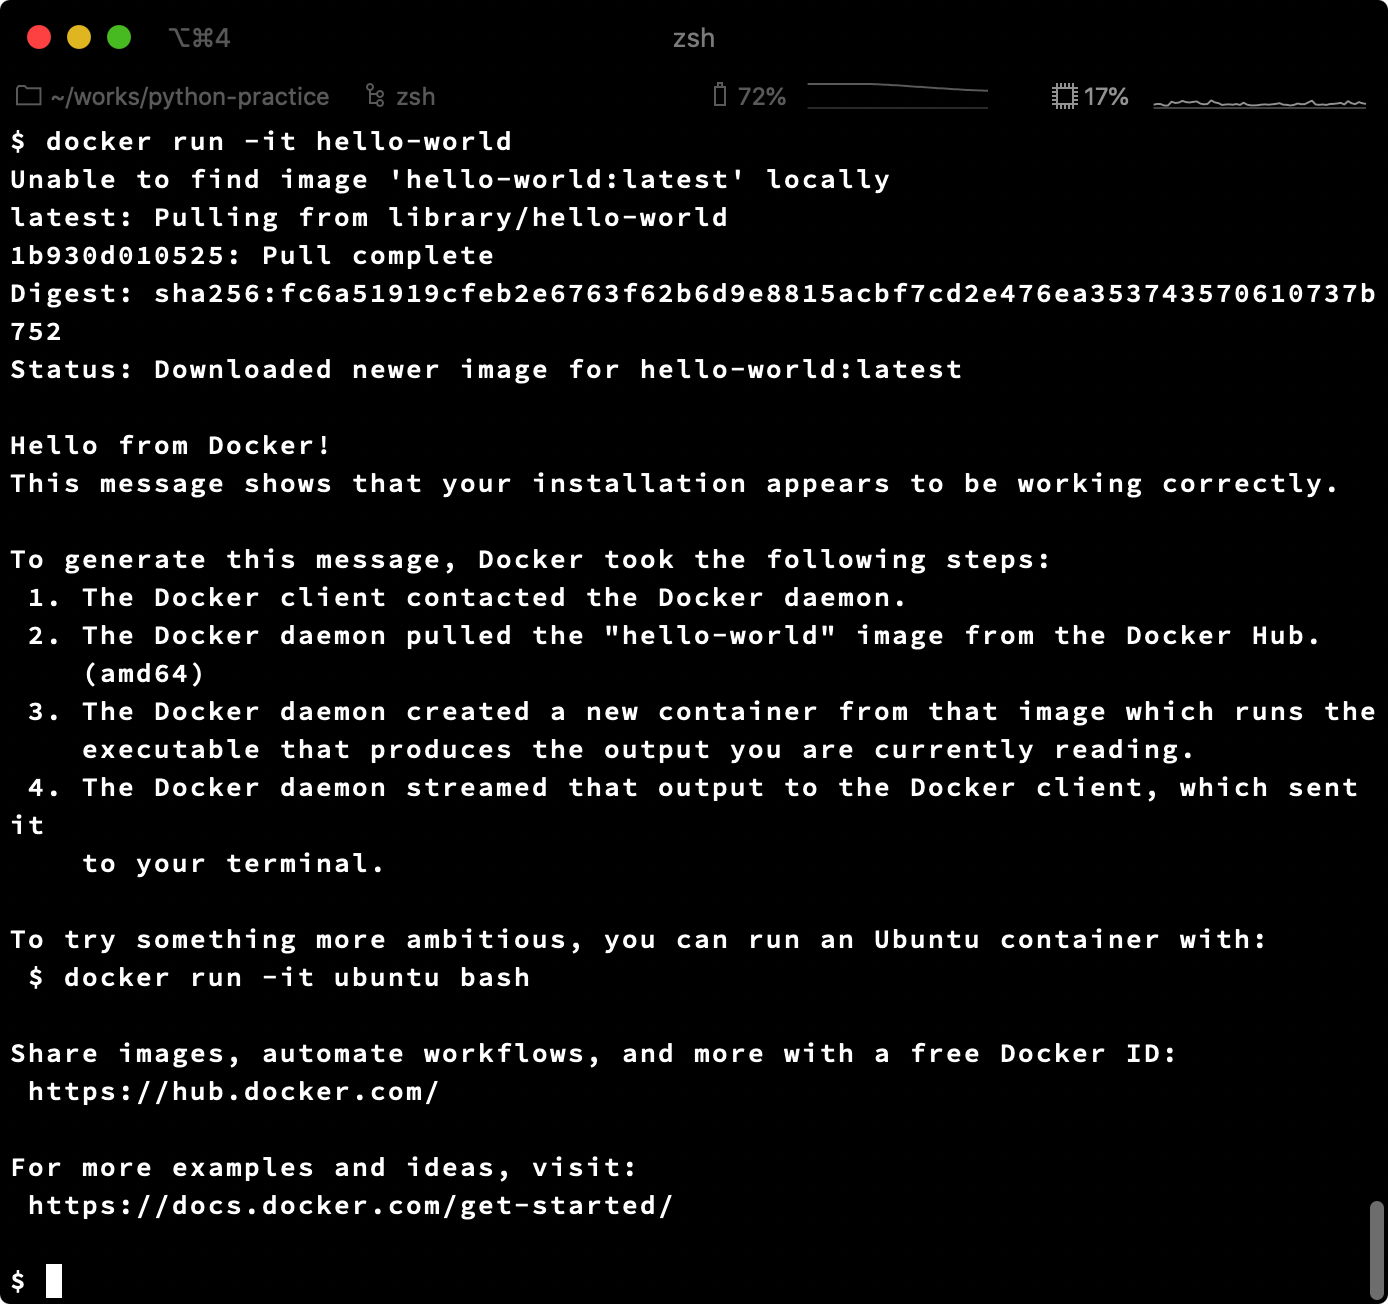This screenshot has height=1304, width=1388.
Task: Click the CPU usage sparkline graph
Action: click(1259, 102)
